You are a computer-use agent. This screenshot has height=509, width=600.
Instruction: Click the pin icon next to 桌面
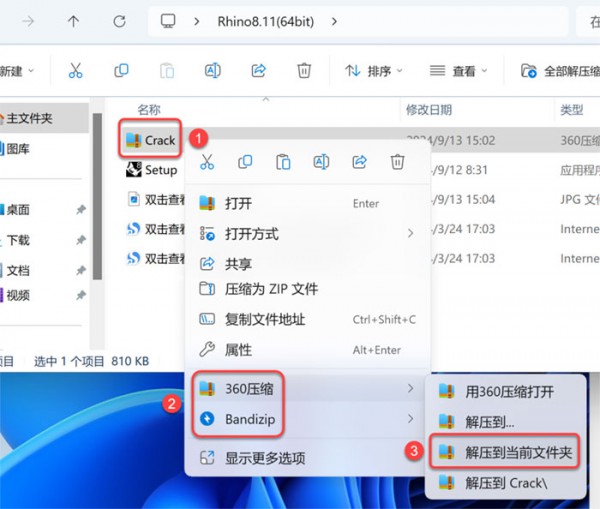[x=81, y=210]
